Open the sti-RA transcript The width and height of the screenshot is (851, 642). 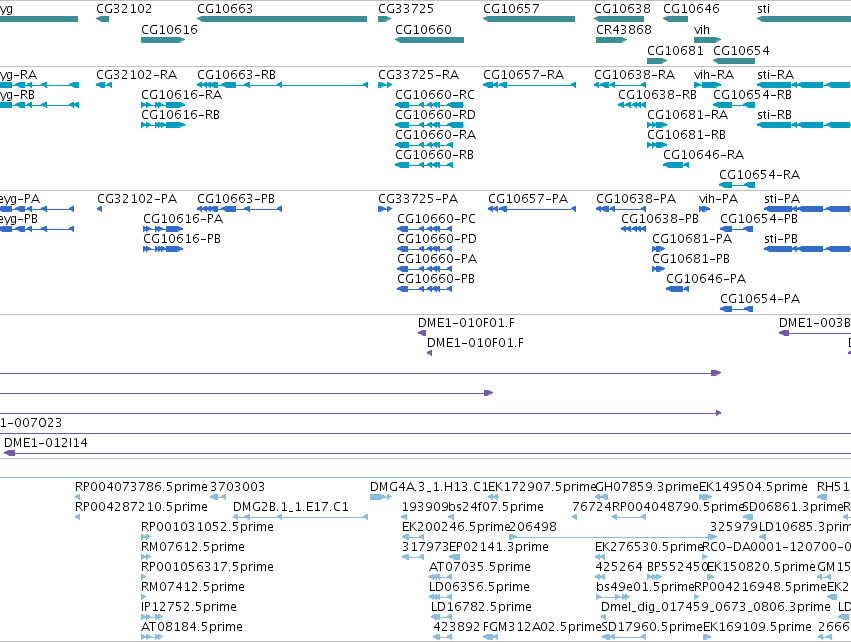click(804, 85)
